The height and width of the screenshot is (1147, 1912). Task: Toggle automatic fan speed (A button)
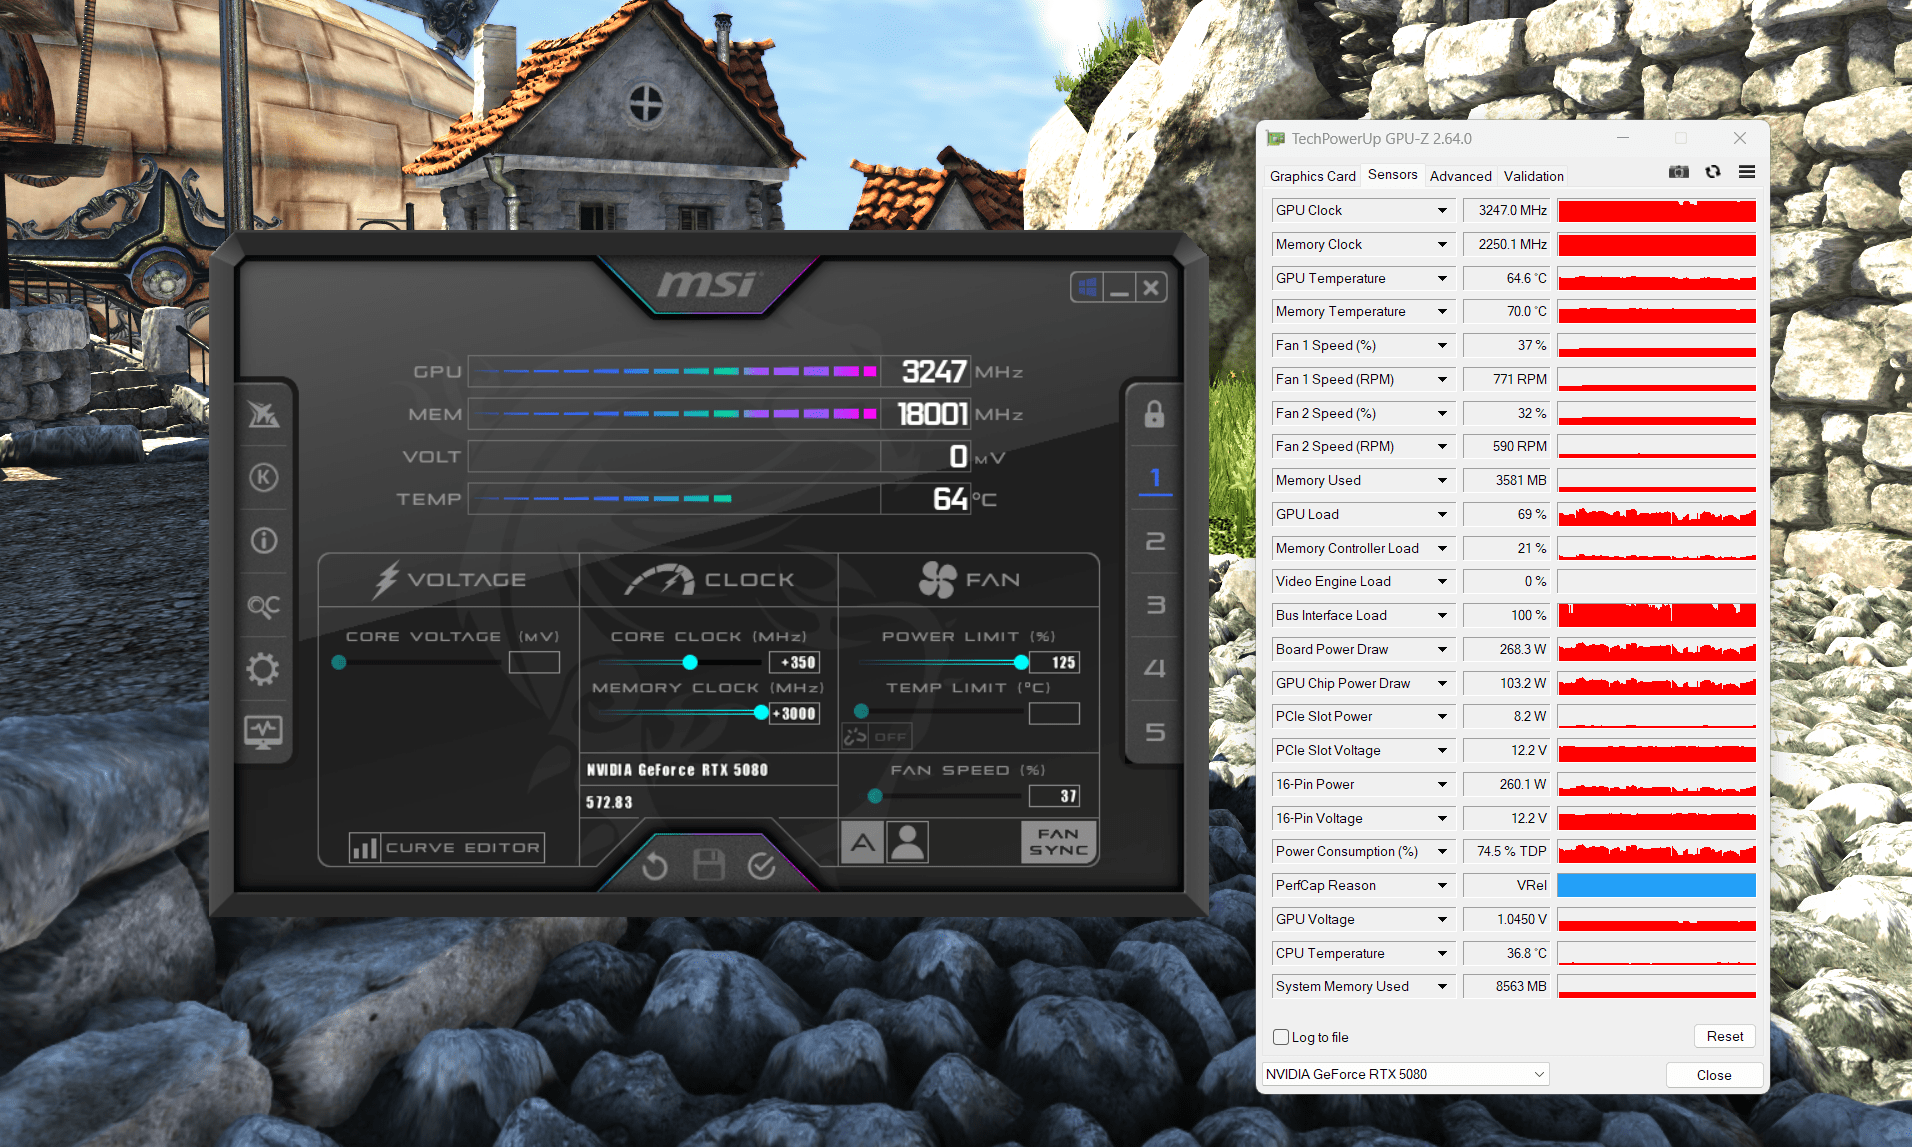coord(862,842)
